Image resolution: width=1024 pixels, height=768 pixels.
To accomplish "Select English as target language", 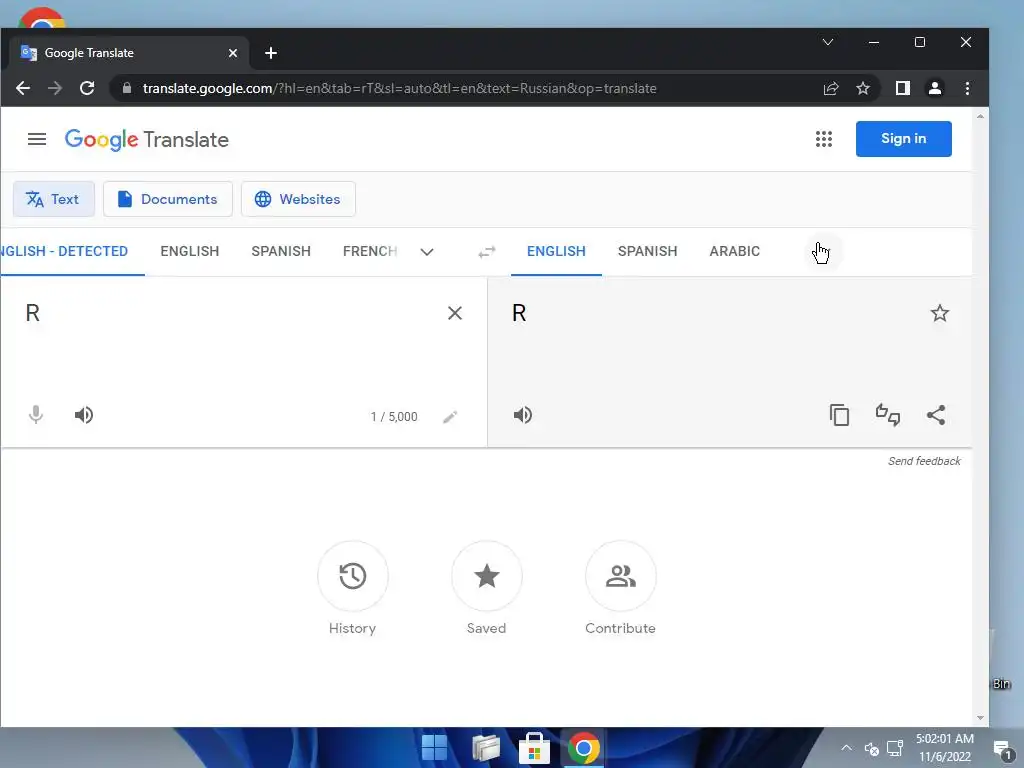I will click(x=556, y=251).
